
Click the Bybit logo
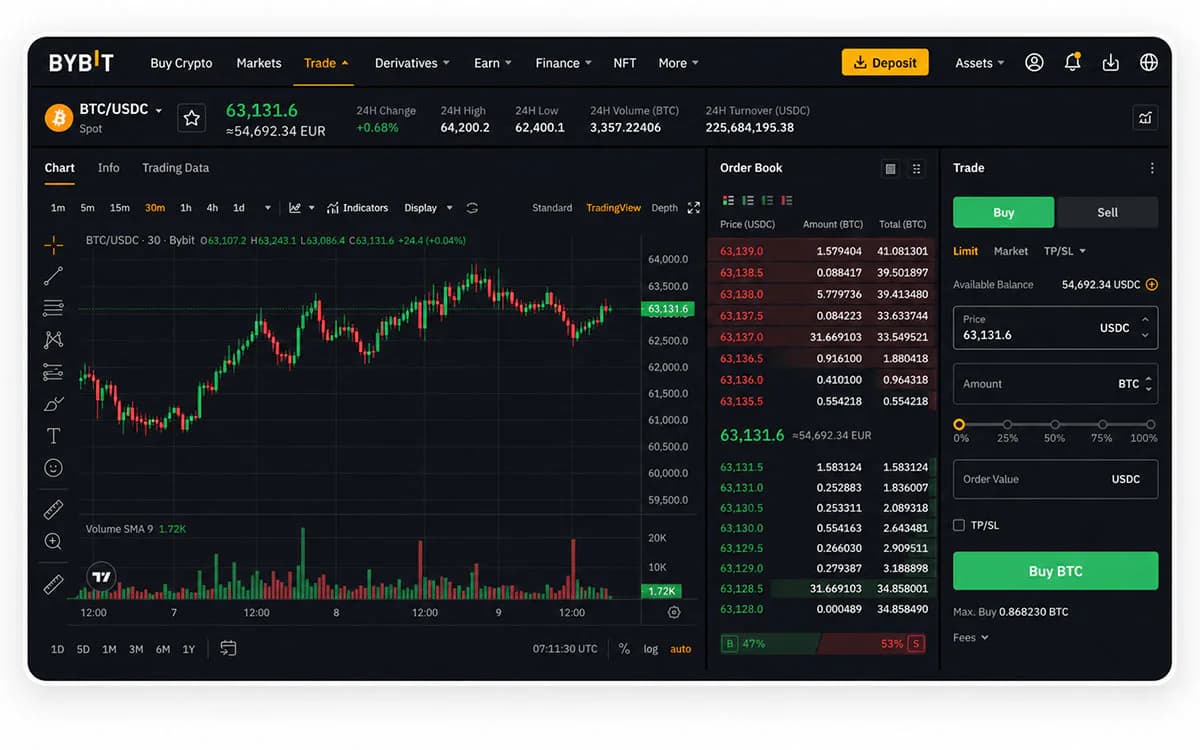click(81, 62)
